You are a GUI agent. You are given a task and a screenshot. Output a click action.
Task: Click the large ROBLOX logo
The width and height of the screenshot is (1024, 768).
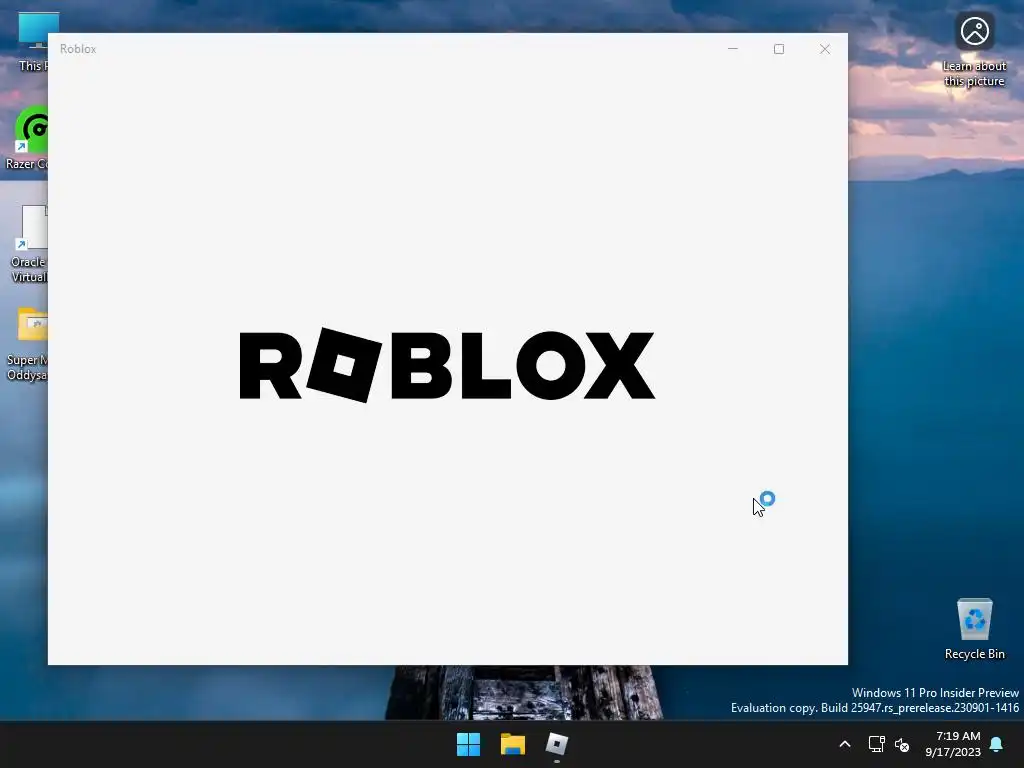click(x=447, y=365)
